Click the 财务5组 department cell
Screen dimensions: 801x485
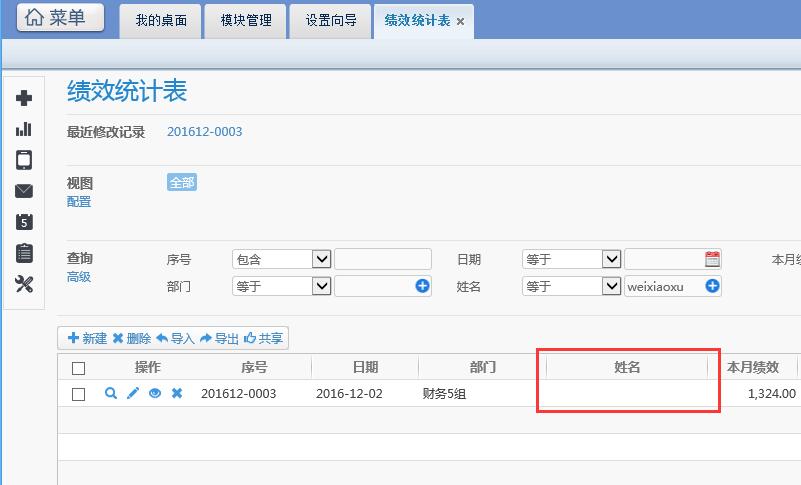444,394
